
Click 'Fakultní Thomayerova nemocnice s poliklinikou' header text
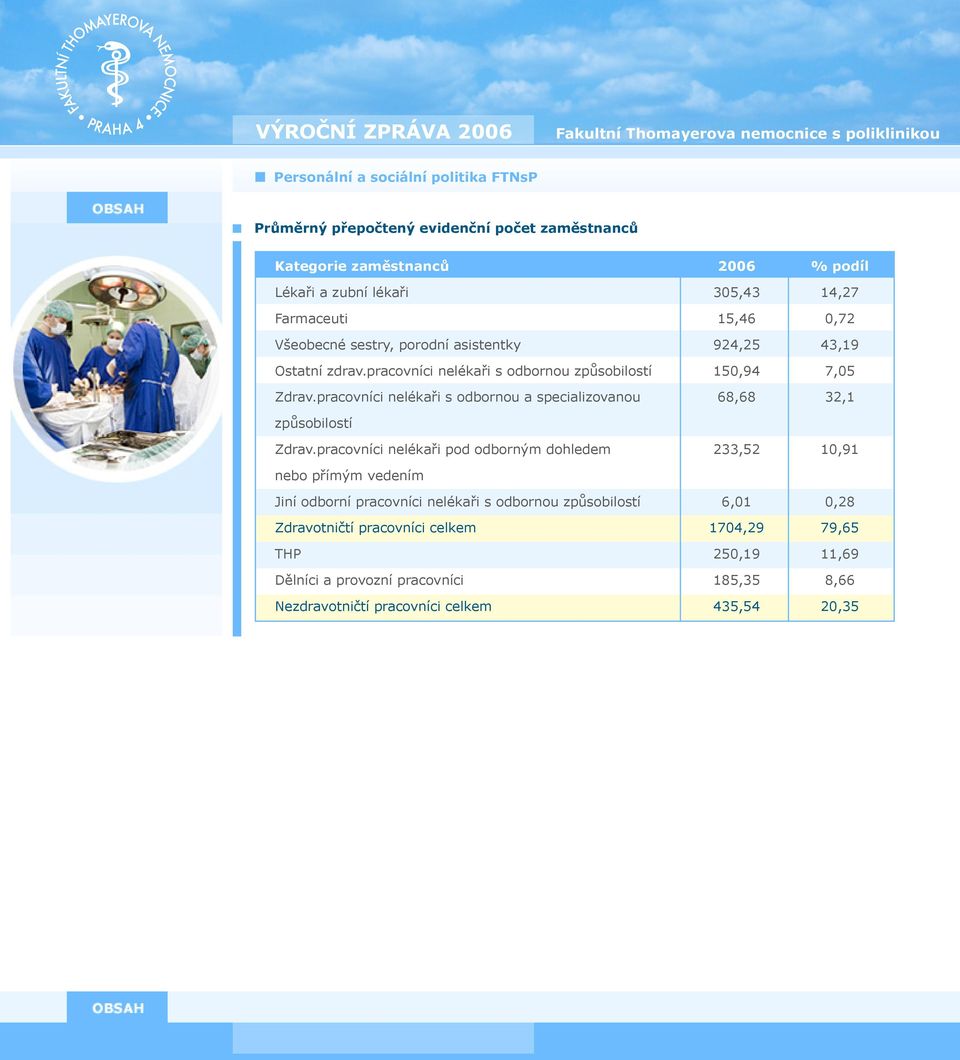coord(747,134)
